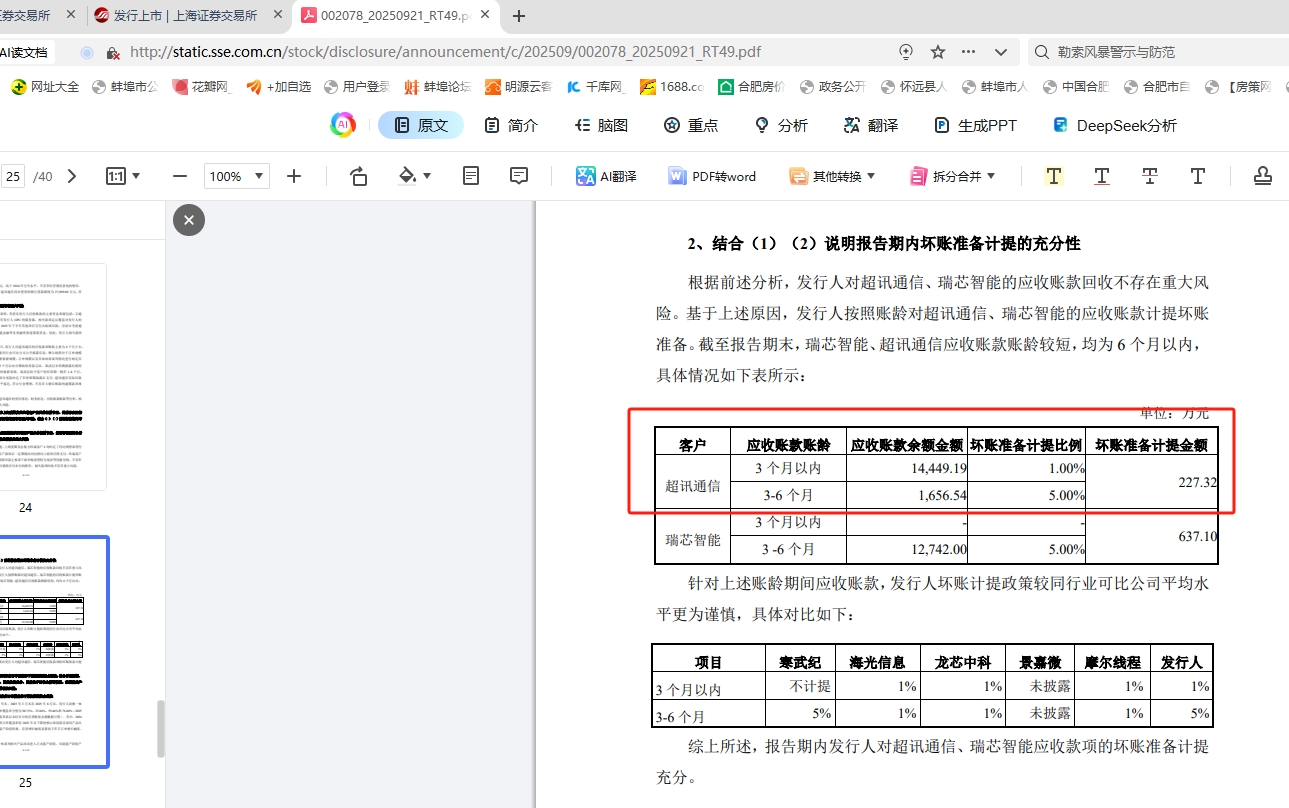Zoom in with the plus button
The image size is (1289, 808).
(294, 176)
